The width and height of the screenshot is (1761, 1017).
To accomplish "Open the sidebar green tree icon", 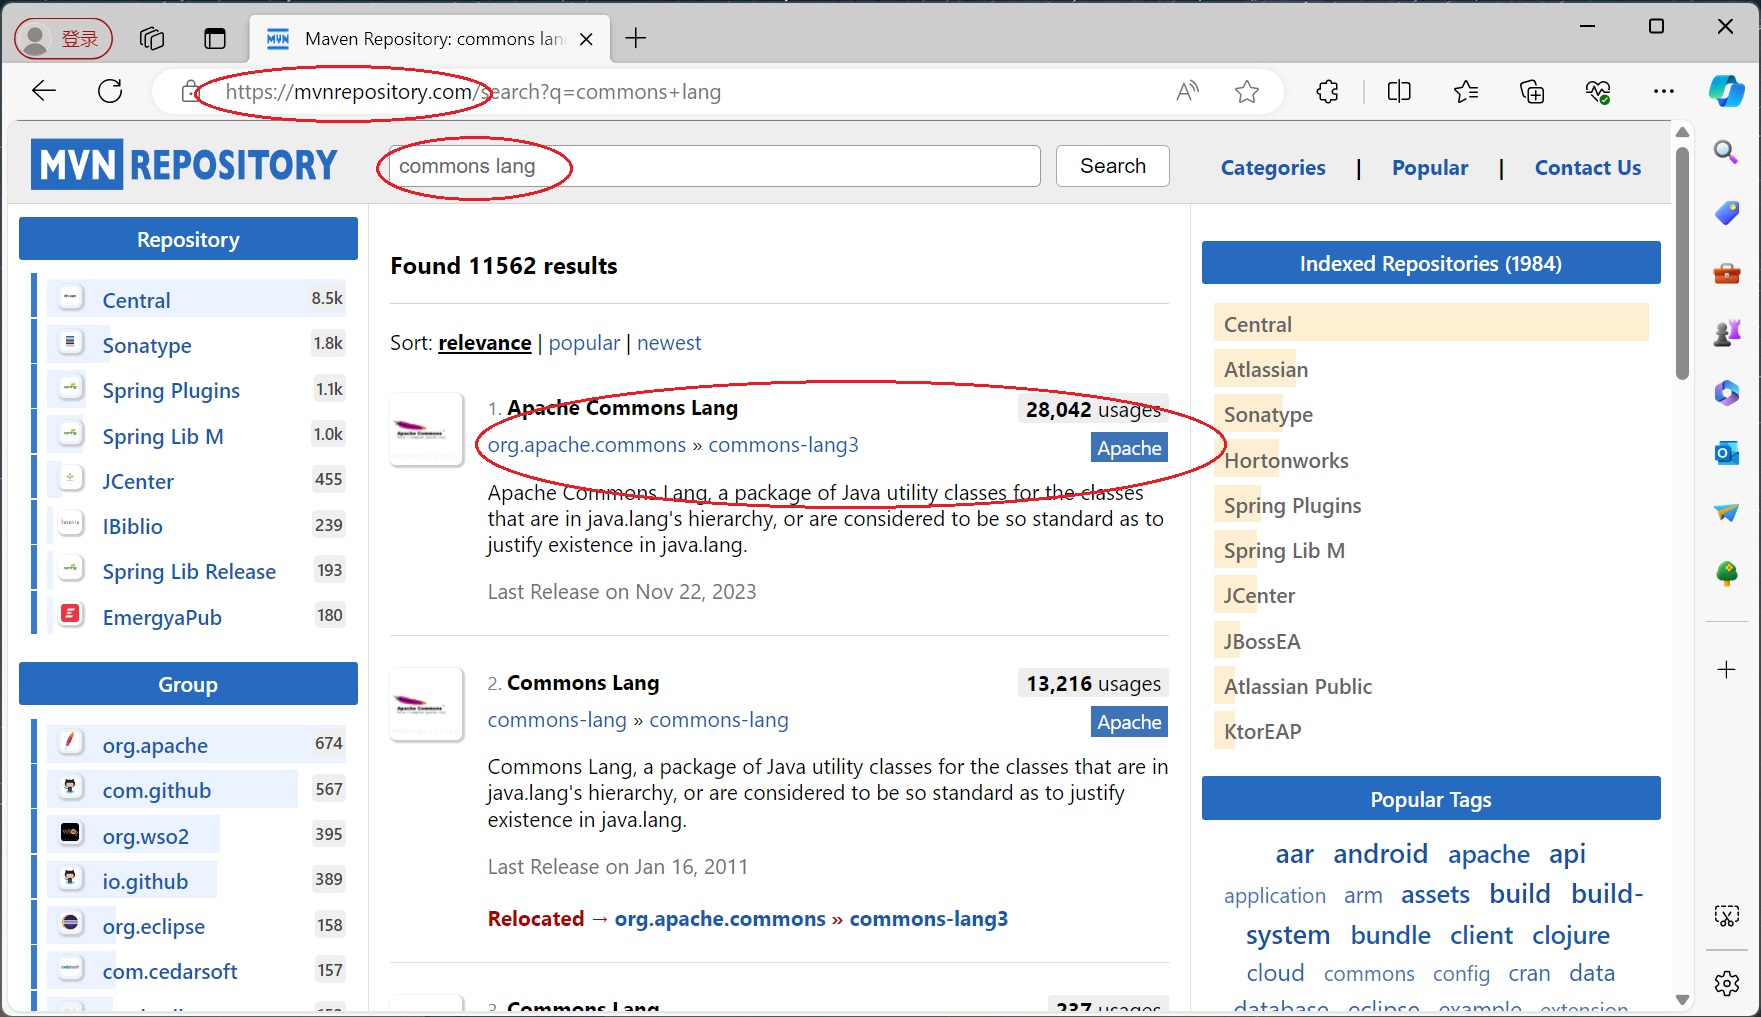I will click(1726, 573).
